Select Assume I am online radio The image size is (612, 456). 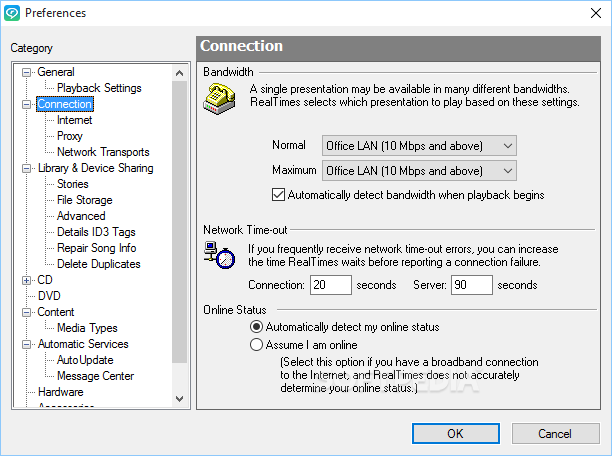coord(256,344)
